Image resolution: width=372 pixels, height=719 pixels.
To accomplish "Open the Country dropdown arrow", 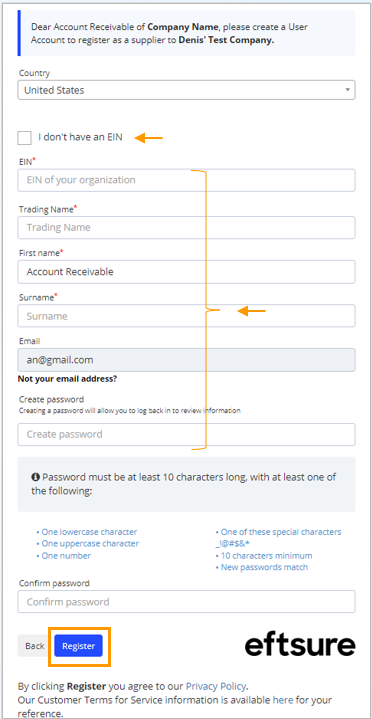I will click(x=348, y=90).
